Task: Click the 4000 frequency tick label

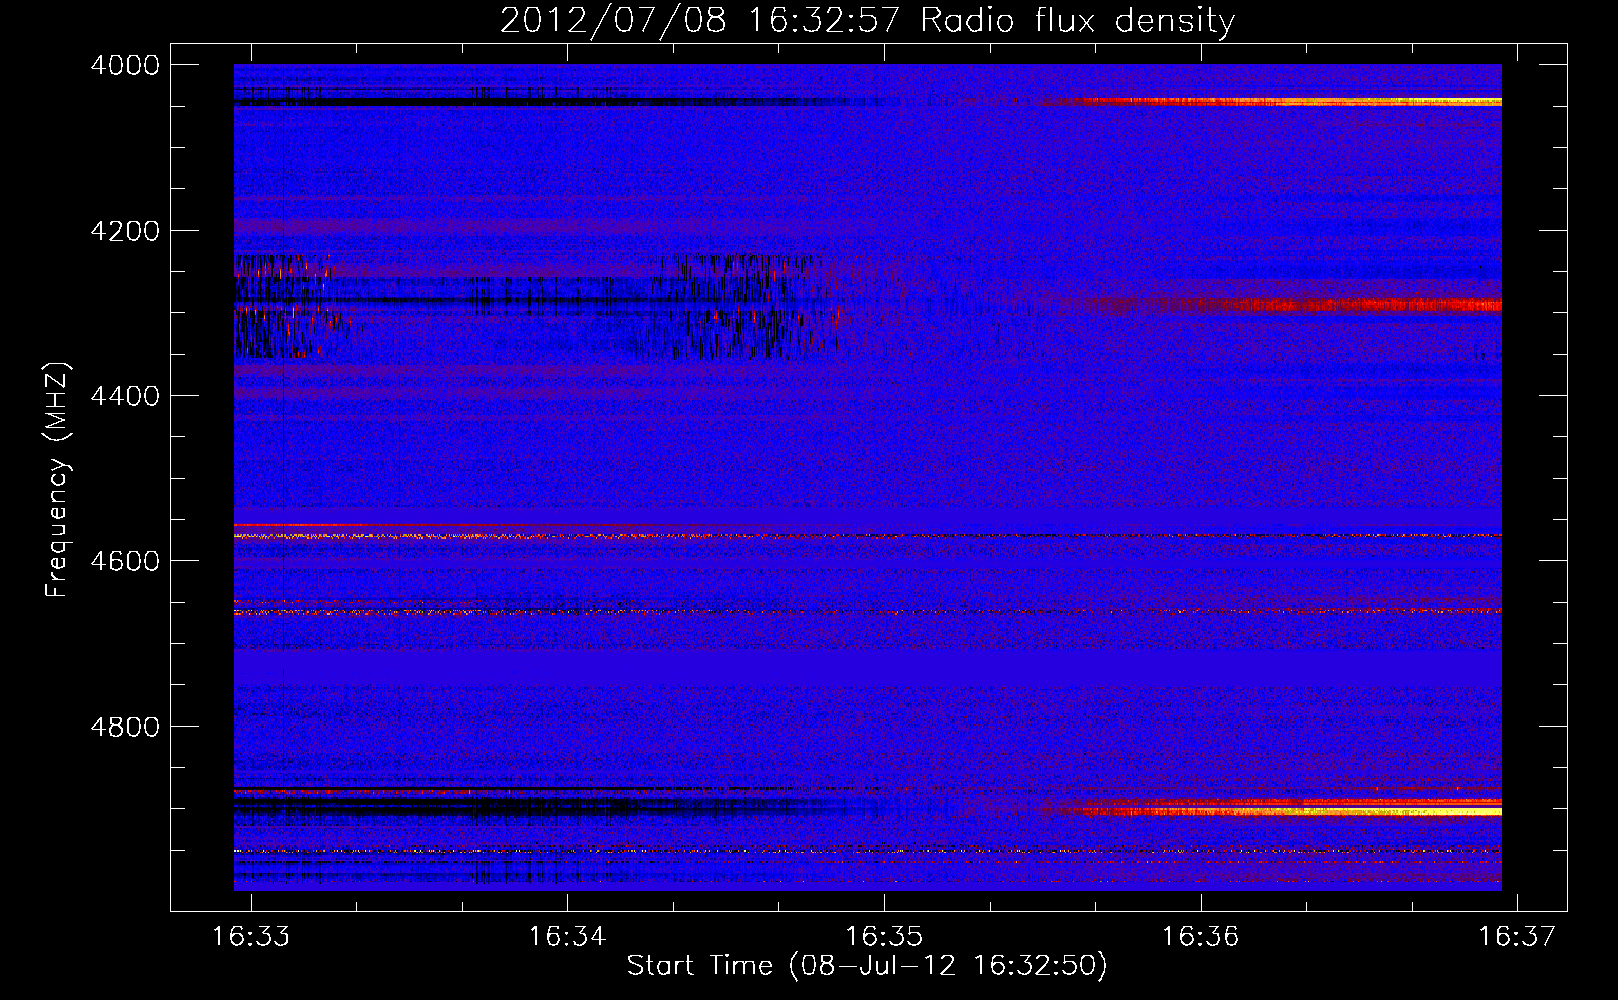Action: pyautogui.click(x=125, y=65)
